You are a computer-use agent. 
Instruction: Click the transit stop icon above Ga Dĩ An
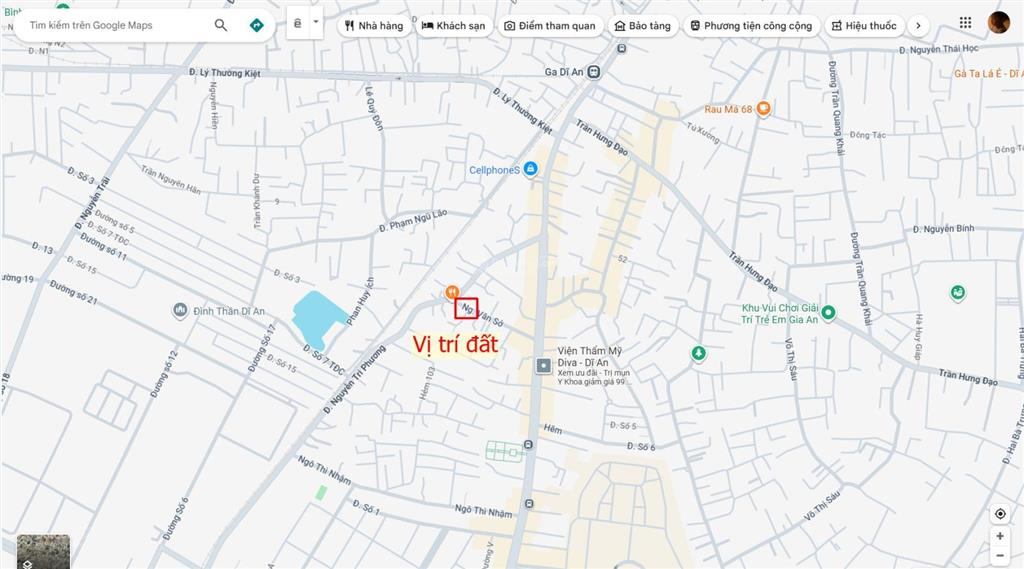point(622,48)
